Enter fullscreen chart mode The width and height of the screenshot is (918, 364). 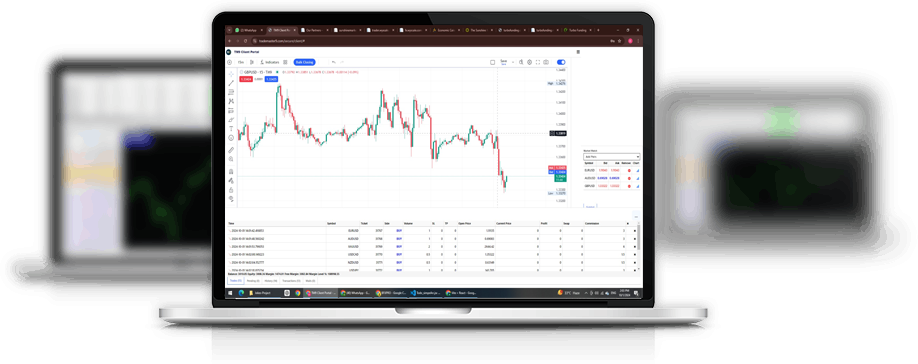pyautogui.click(x=537, y=62)
